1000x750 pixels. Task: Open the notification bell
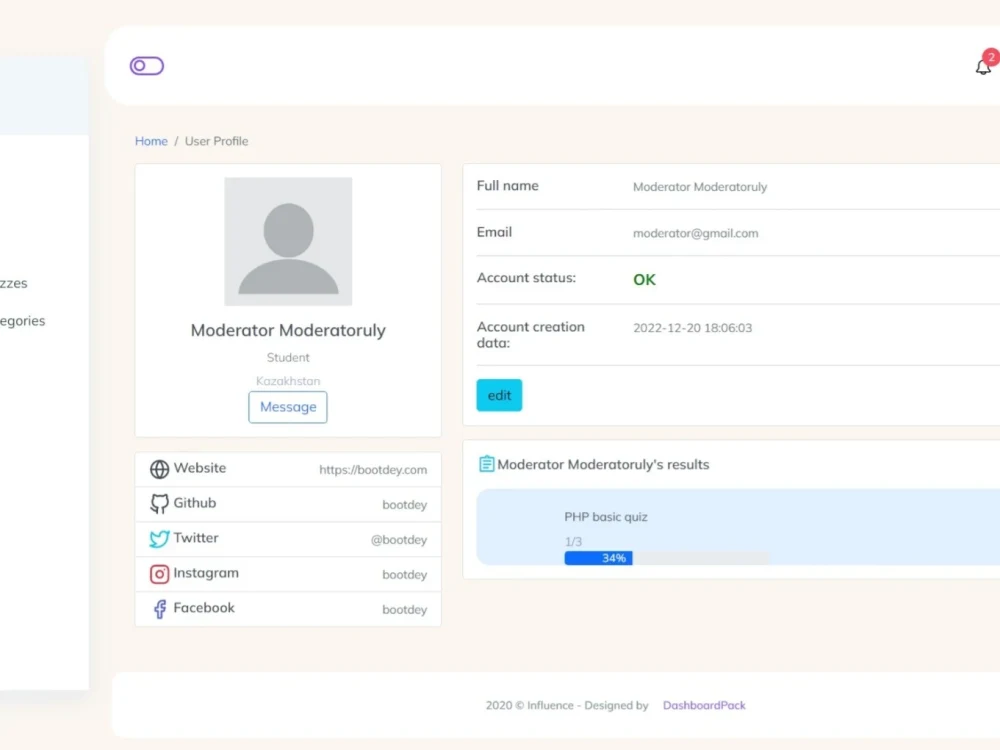[983, 66]
